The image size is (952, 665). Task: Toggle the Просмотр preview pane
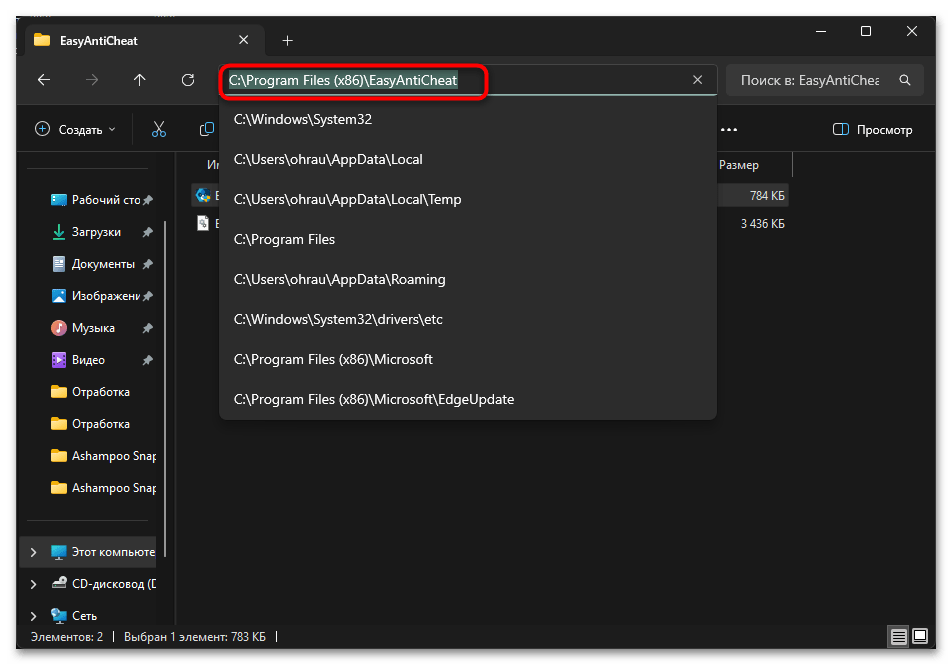872,129
